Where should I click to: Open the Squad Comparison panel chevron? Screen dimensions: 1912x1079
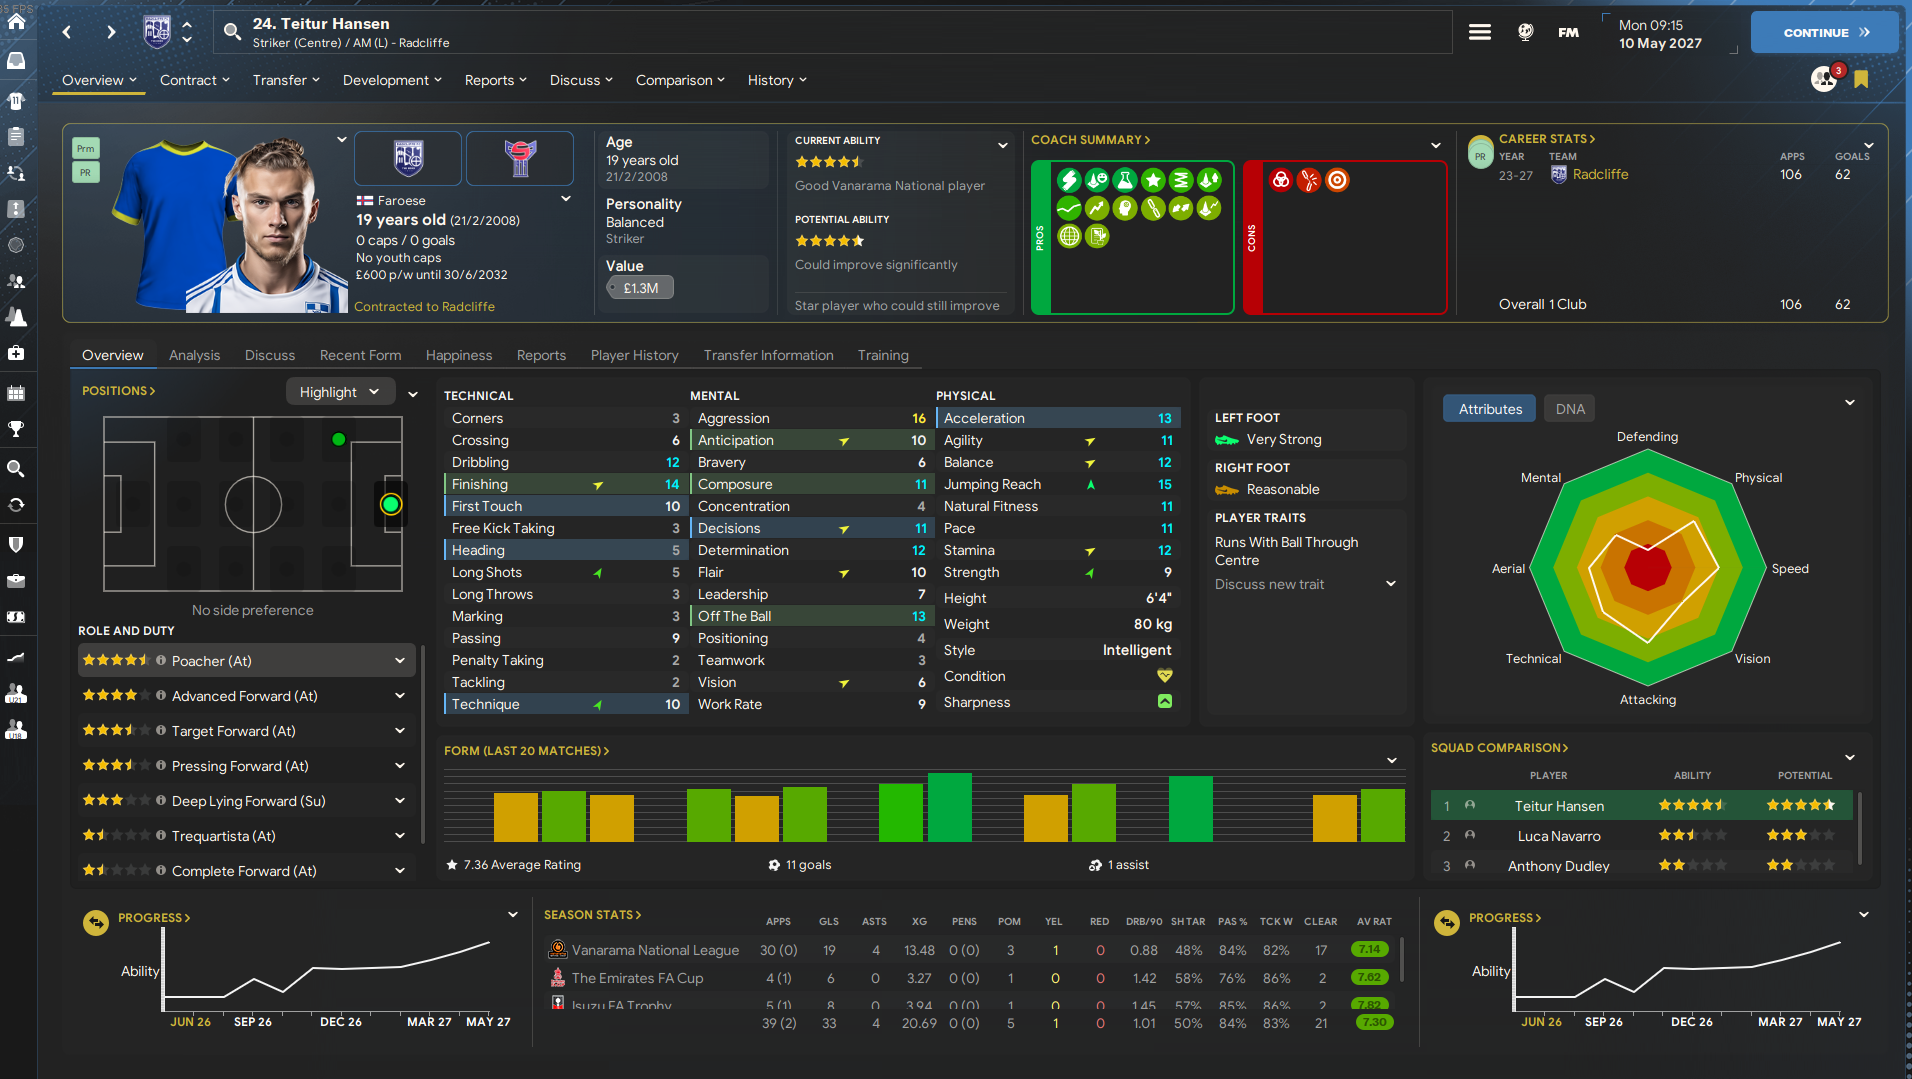(x=1850, y=758)
